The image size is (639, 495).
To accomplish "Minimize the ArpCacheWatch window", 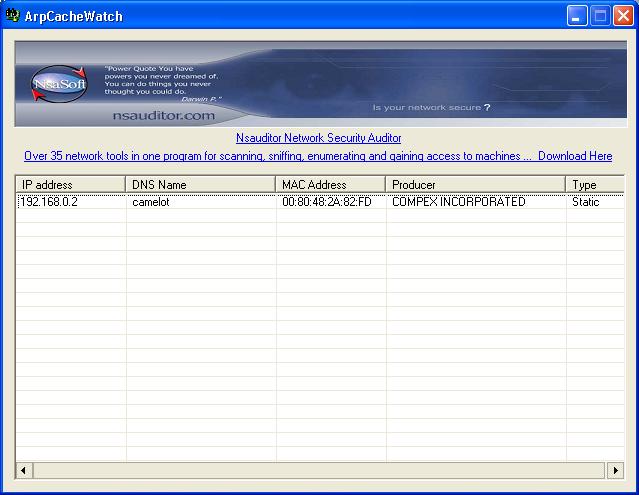I will [x=577, y=16].
